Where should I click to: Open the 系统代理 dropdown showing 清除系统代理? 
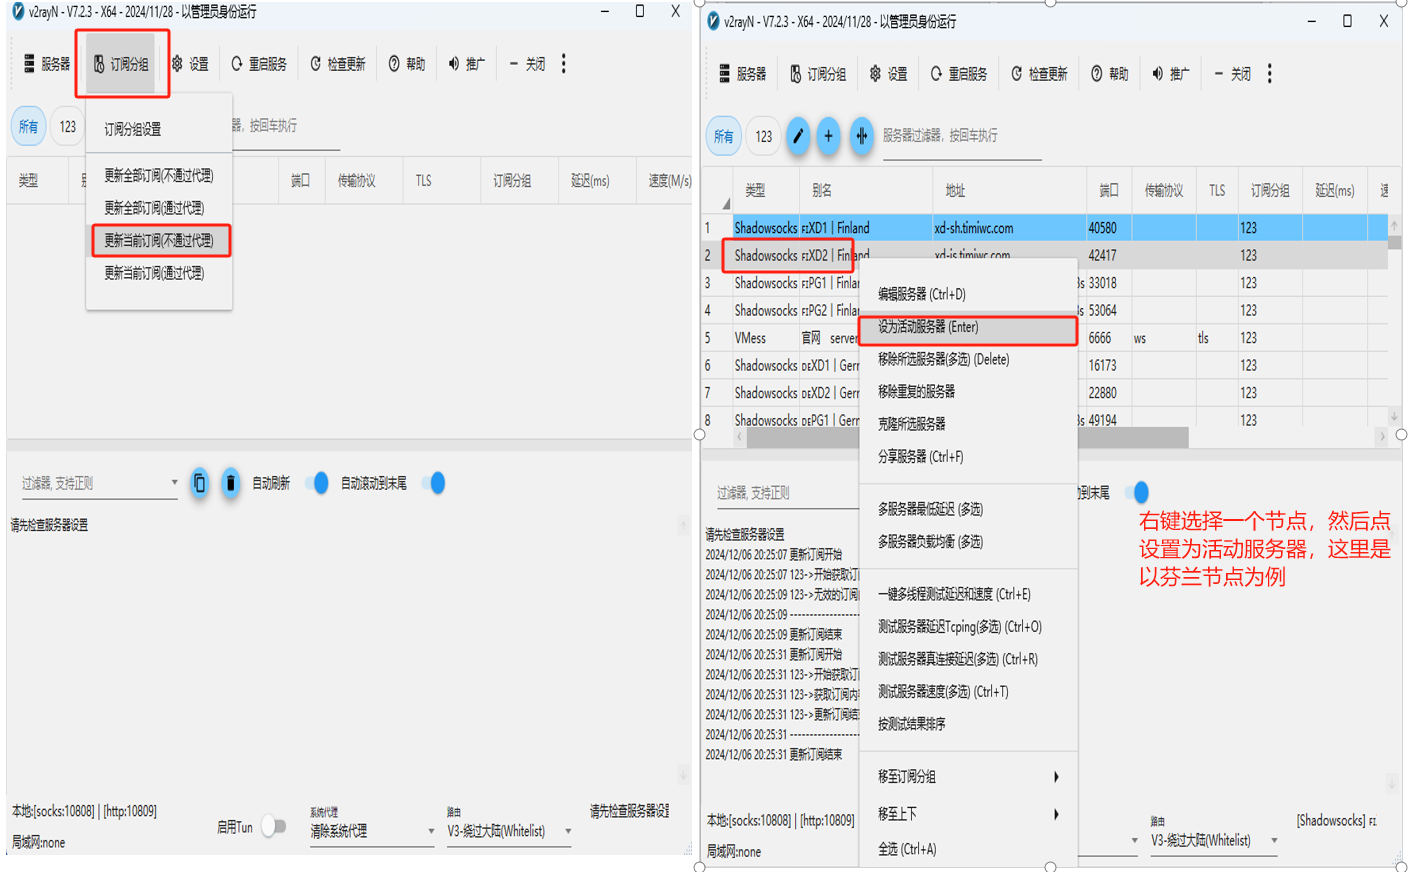(x=371, y=831)
